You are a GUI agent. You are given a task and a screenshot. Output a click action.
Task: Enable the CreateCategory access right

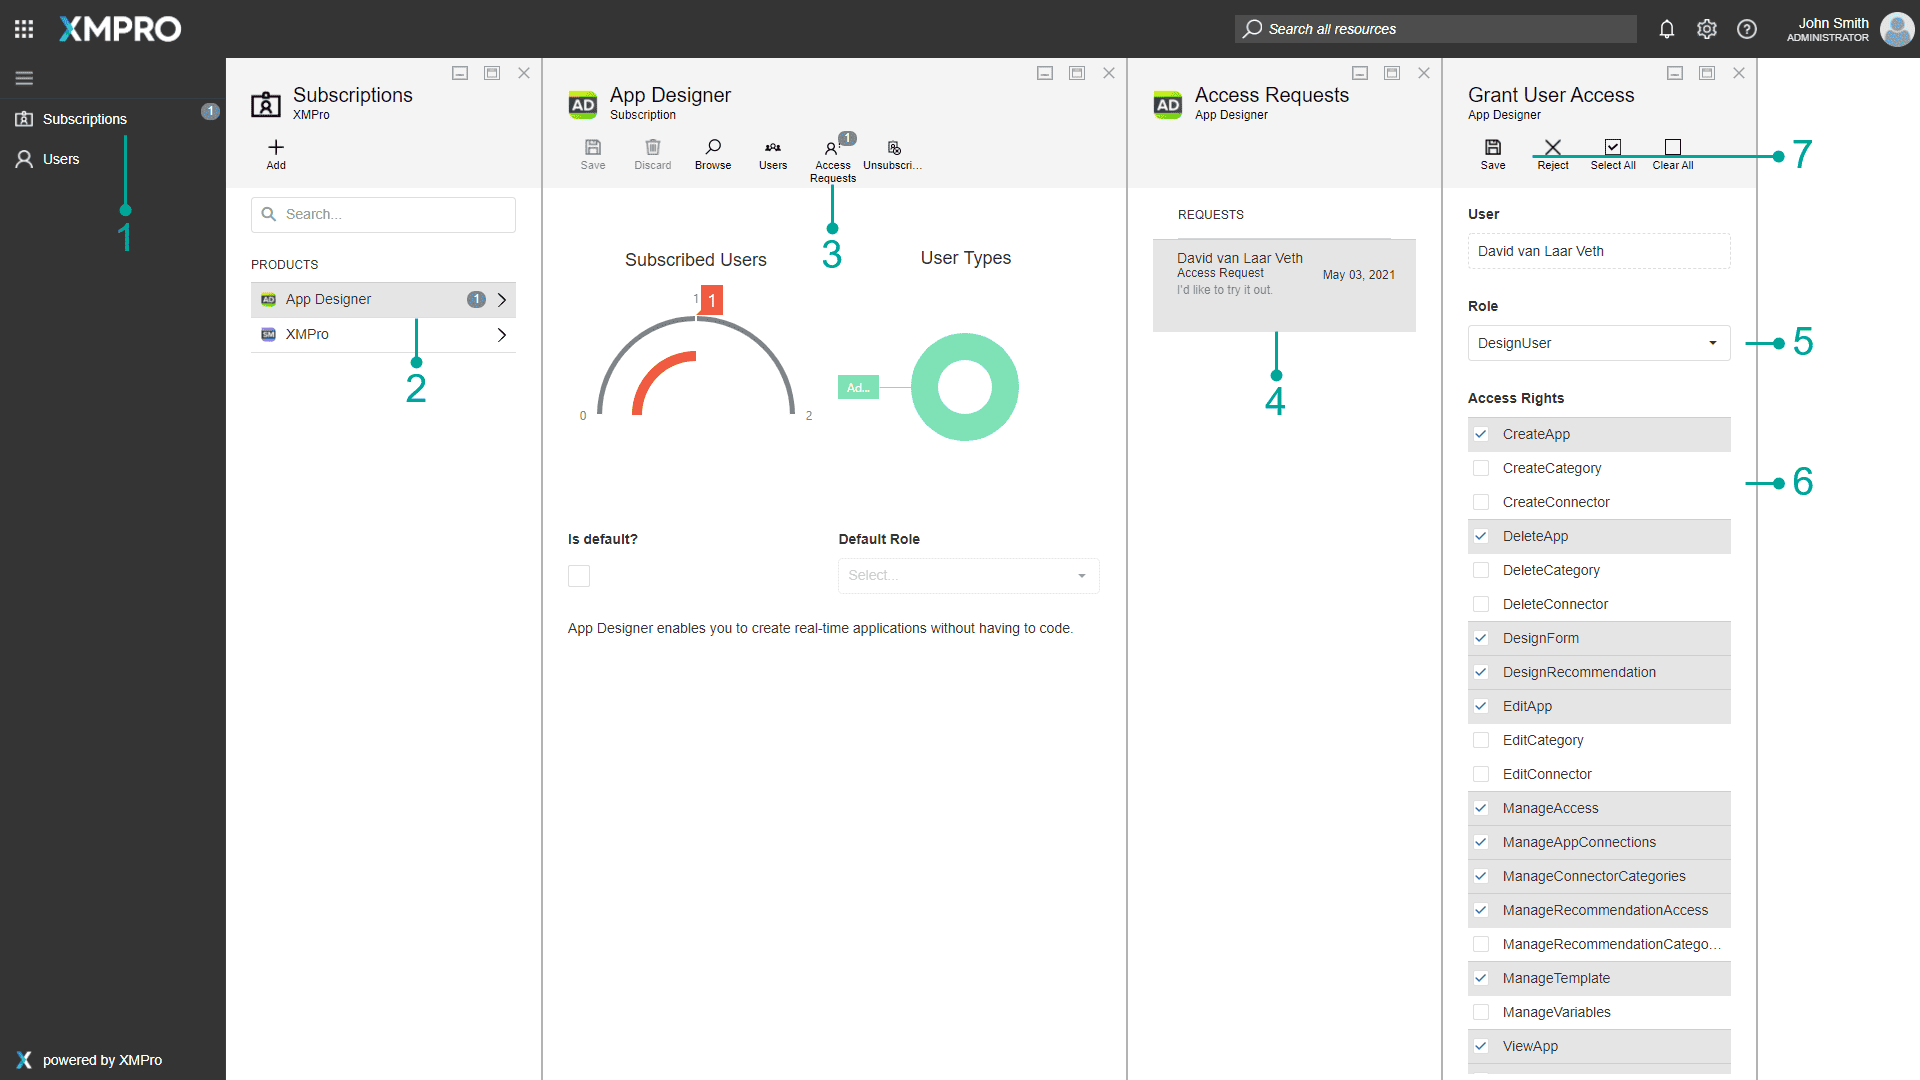click(1481, 468)
